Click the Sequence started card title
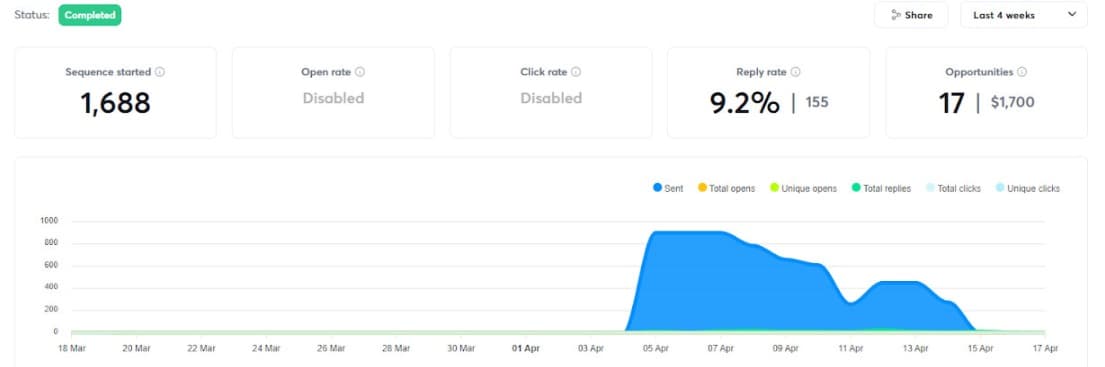Image resolution: width=1105 pixels, height=367 pixels. tap(108, 72)
